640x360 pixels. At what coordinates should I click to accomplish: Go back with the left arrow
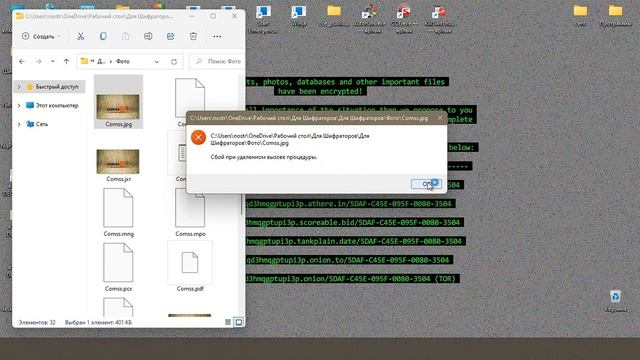point(22,61)
